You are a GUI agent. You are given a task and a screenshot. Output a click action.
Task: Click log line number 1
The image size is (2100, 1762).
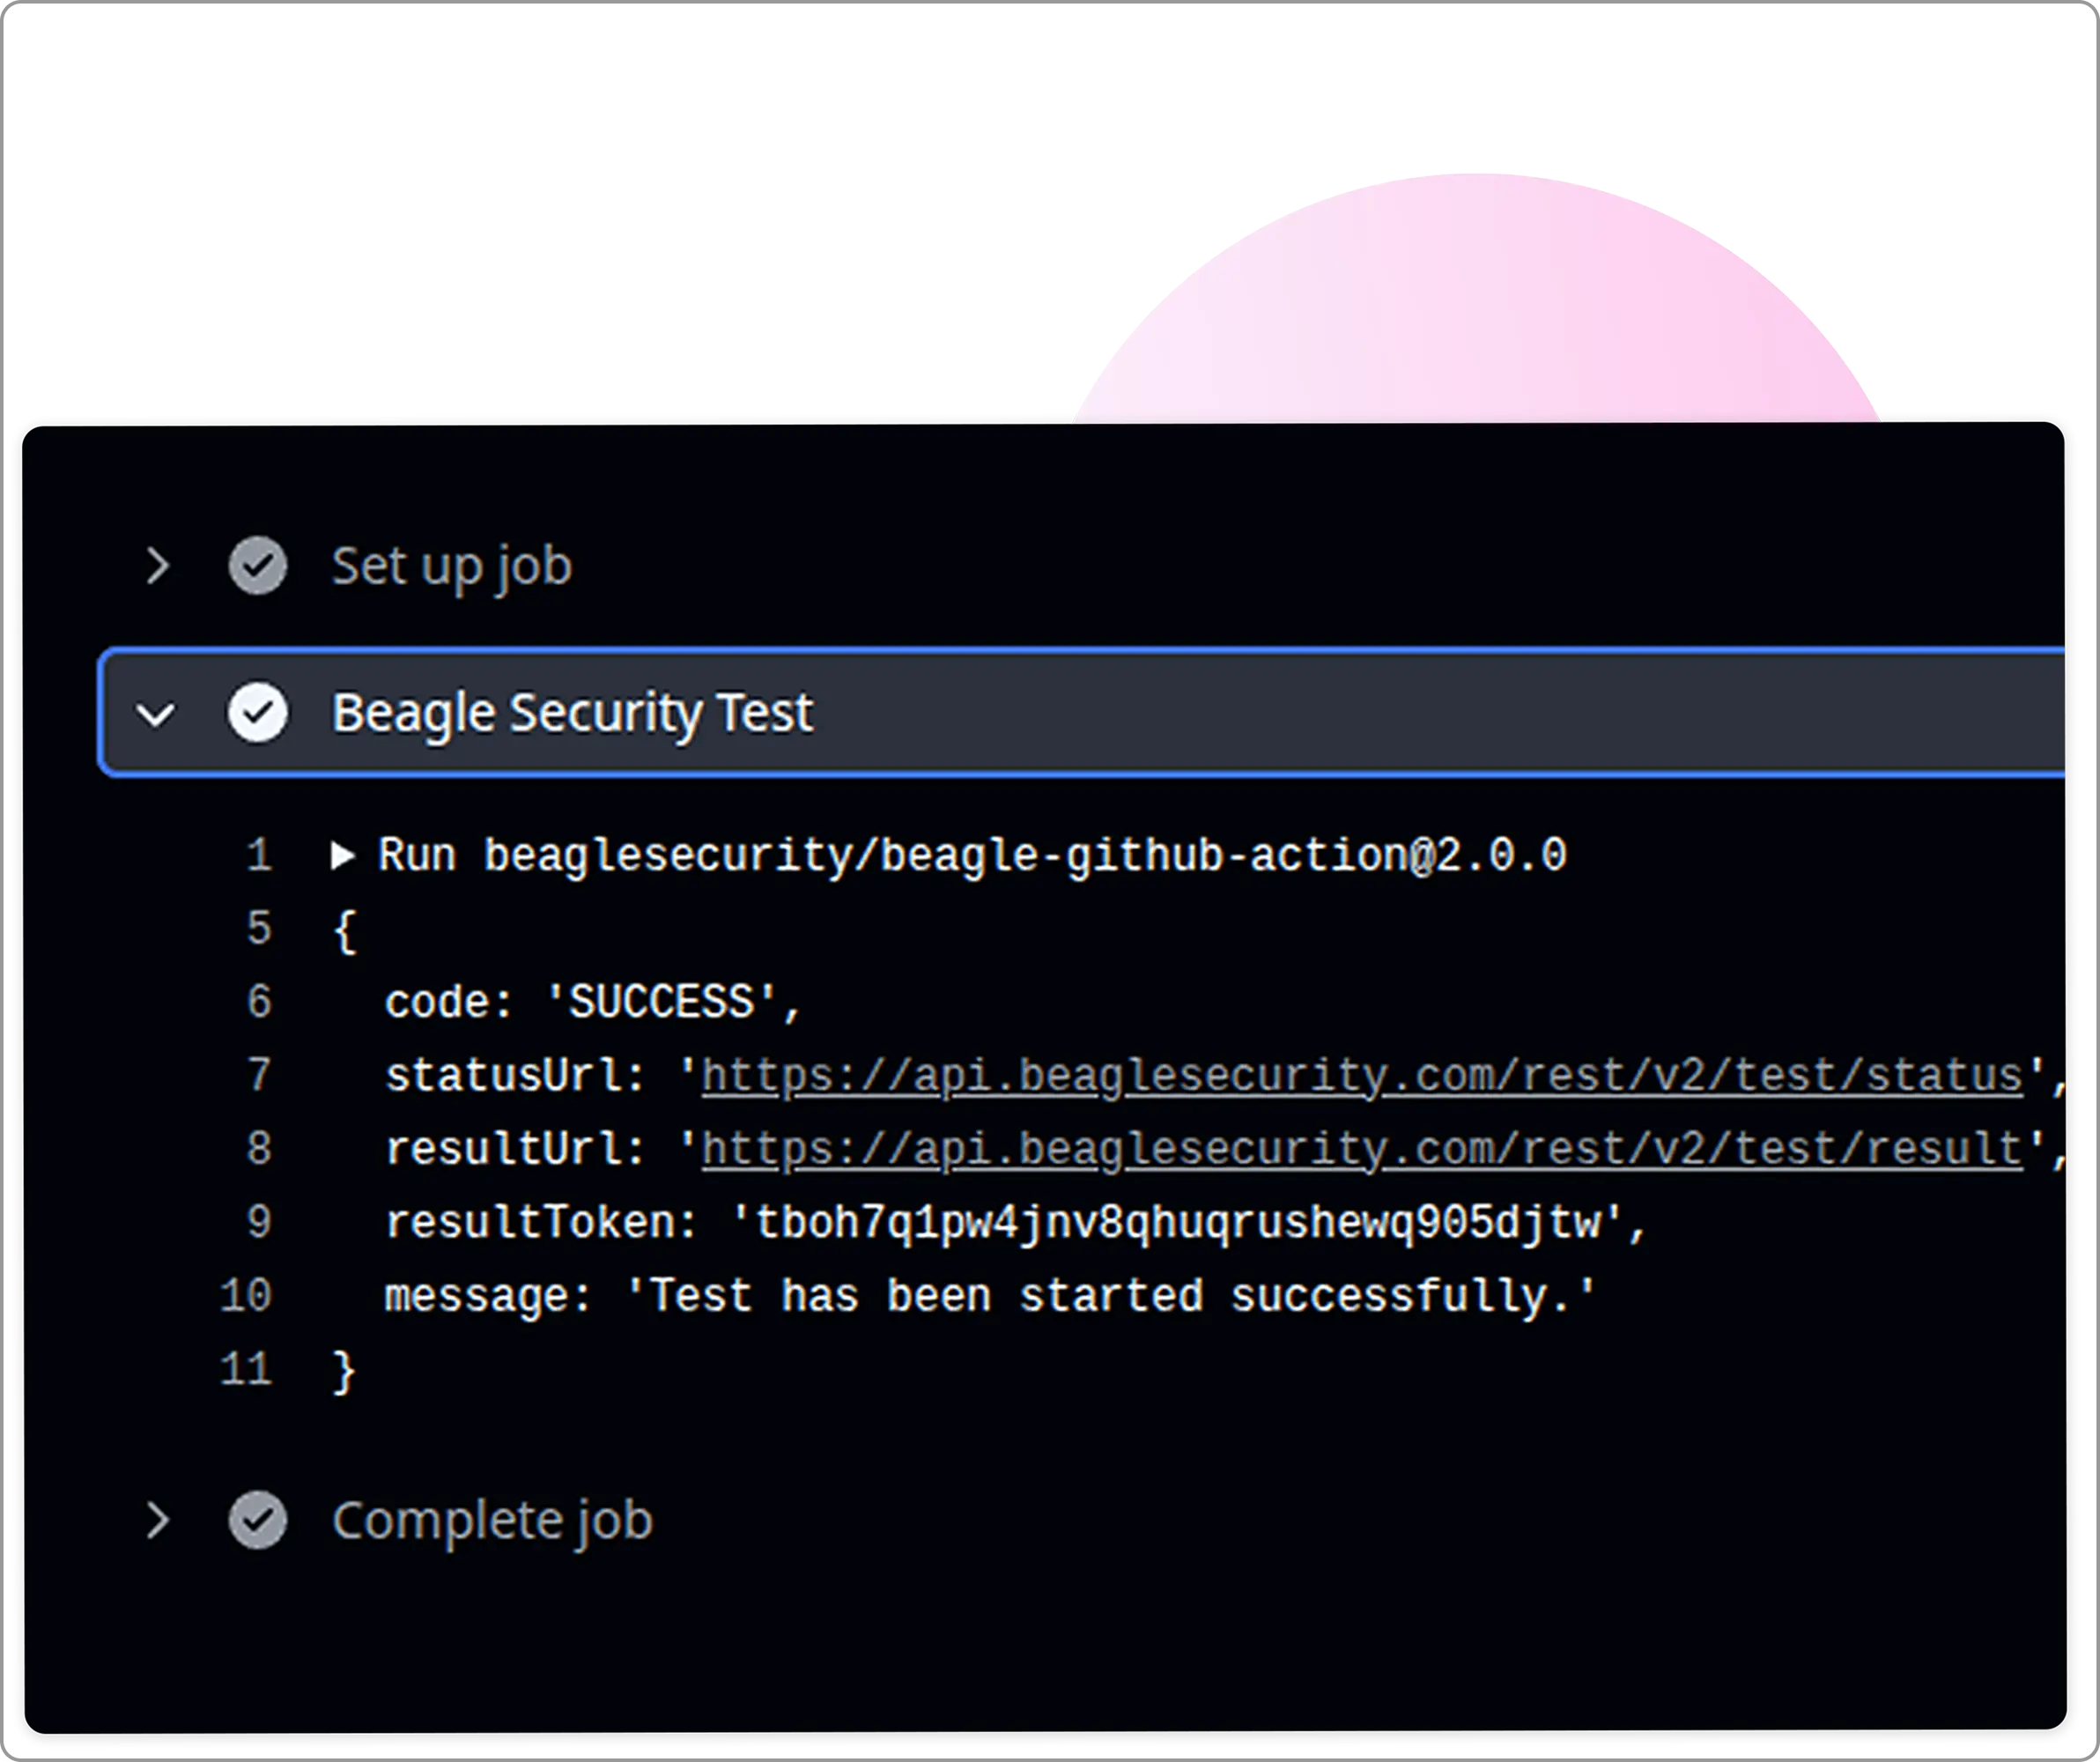[x=259, y=856]
